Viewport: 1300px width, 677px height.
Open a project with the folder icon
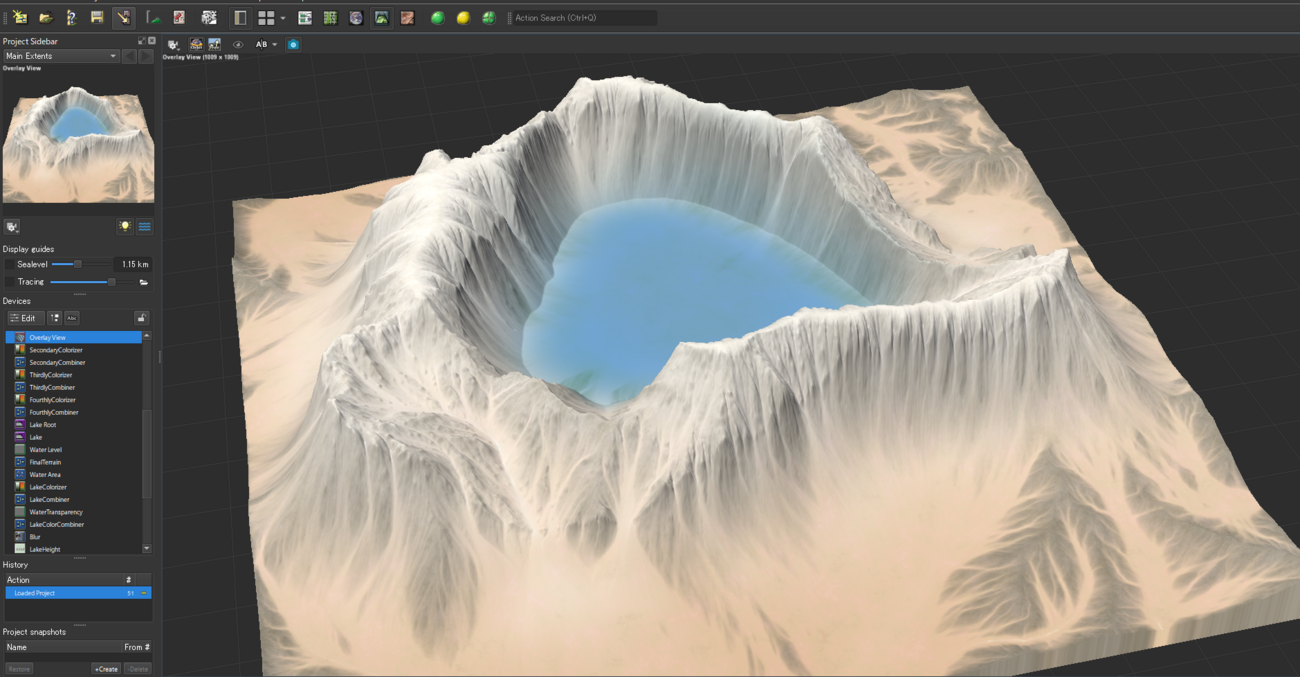(46, 17)
